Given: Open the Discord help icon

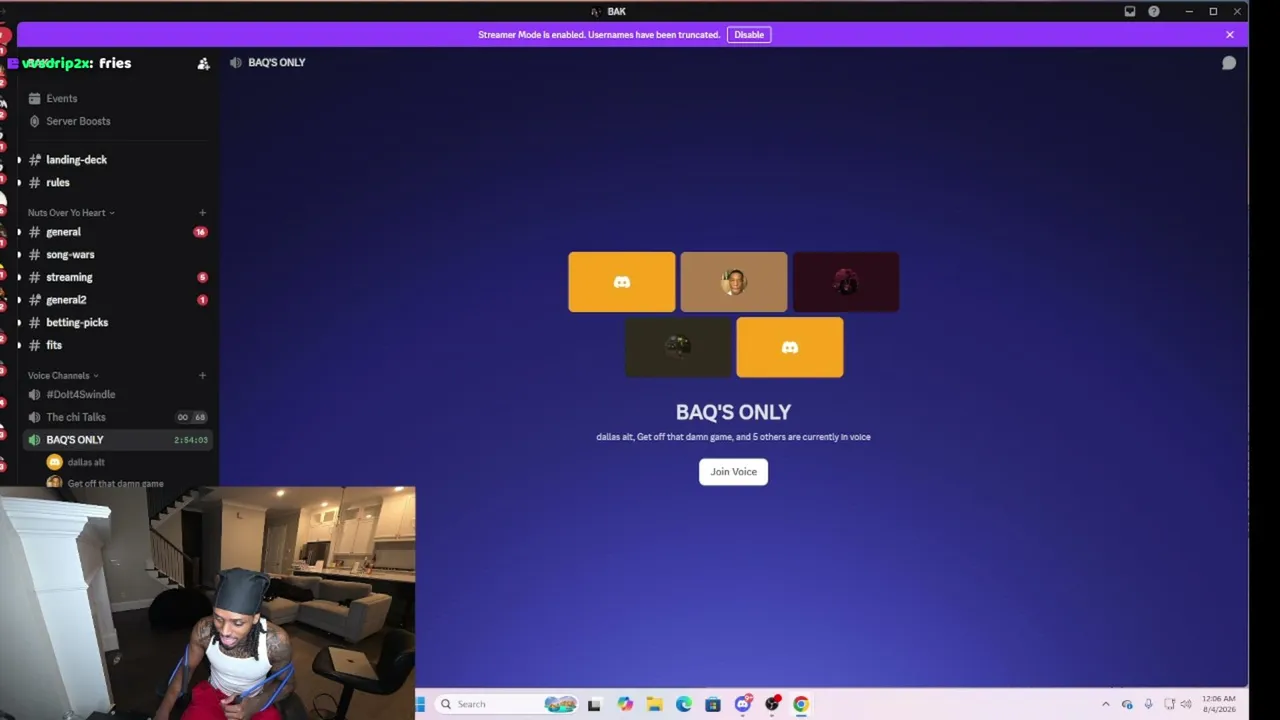Looking at the screenshot, I should pyautogui.click(x=1154, y=12).
